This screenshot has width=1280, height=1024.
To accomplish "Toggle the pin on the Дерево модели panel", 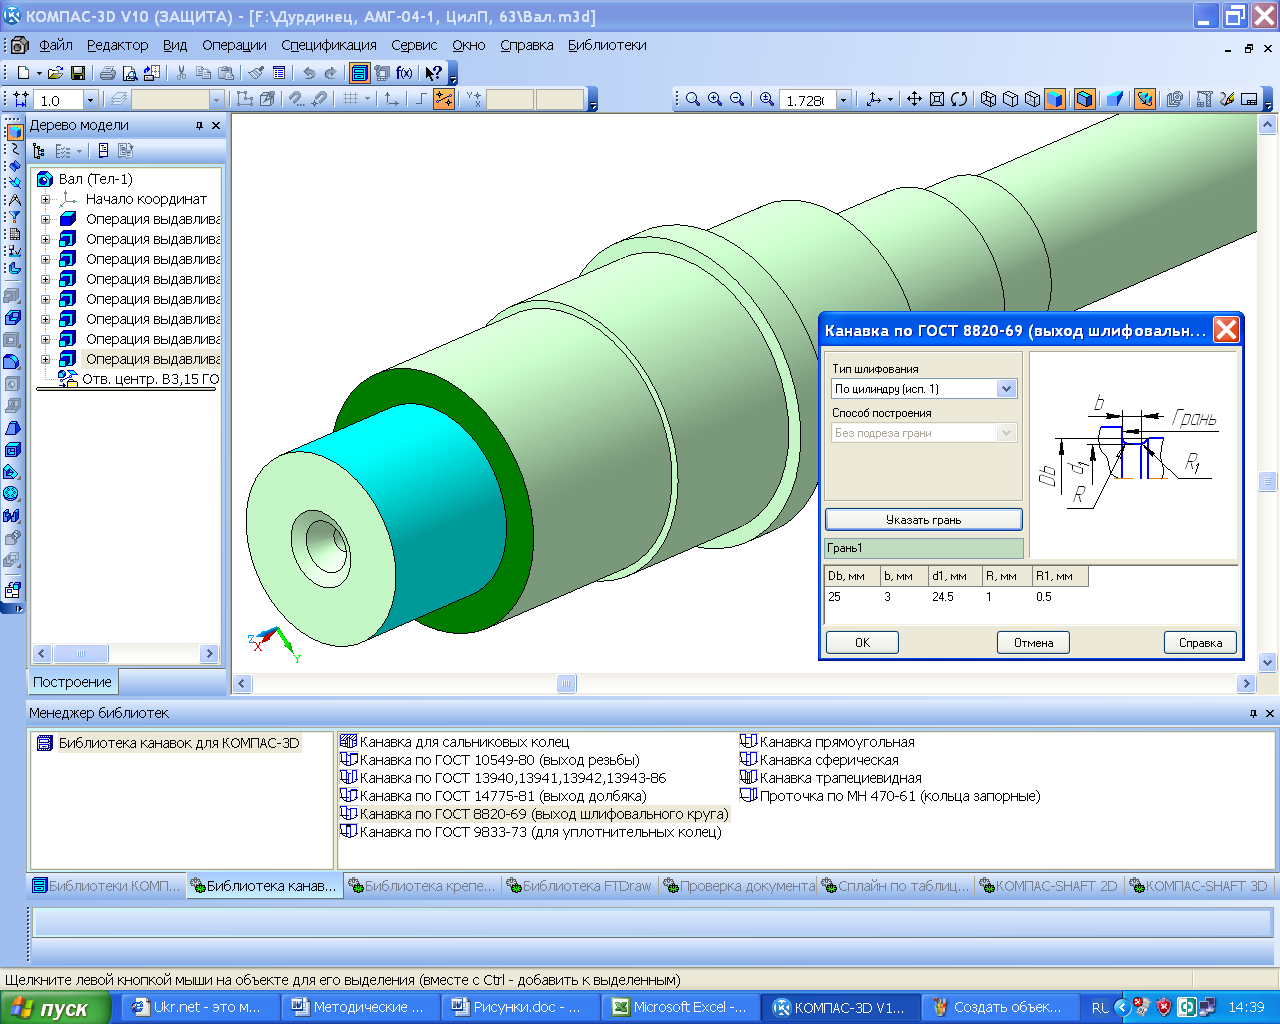I will coord(199,126).
